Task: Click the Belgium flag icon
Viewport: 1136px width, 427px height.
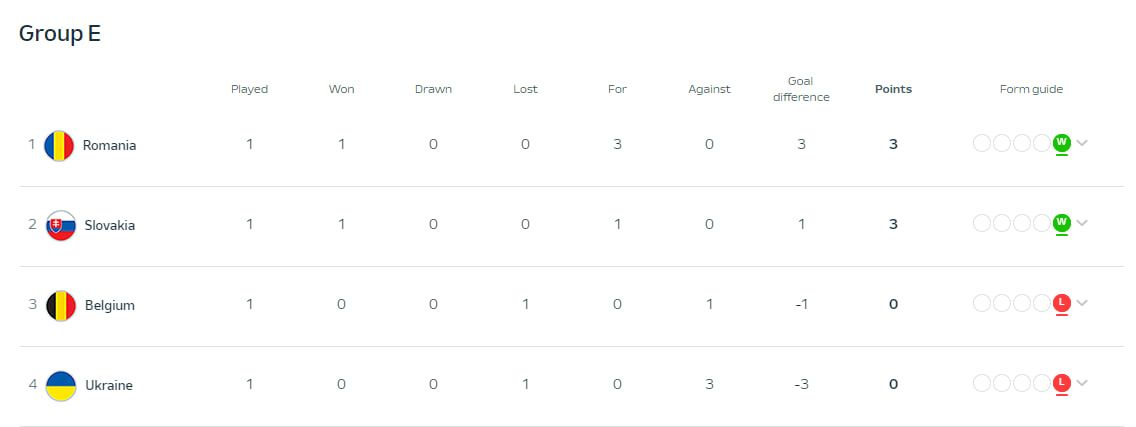Action: [60, 305]
